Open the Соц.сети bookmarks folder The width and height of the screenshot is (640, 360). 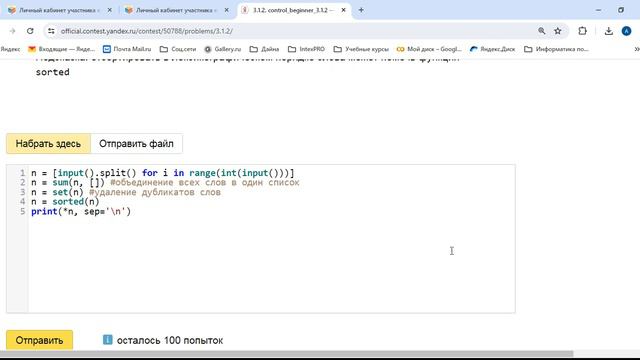(x=178, y=49)
